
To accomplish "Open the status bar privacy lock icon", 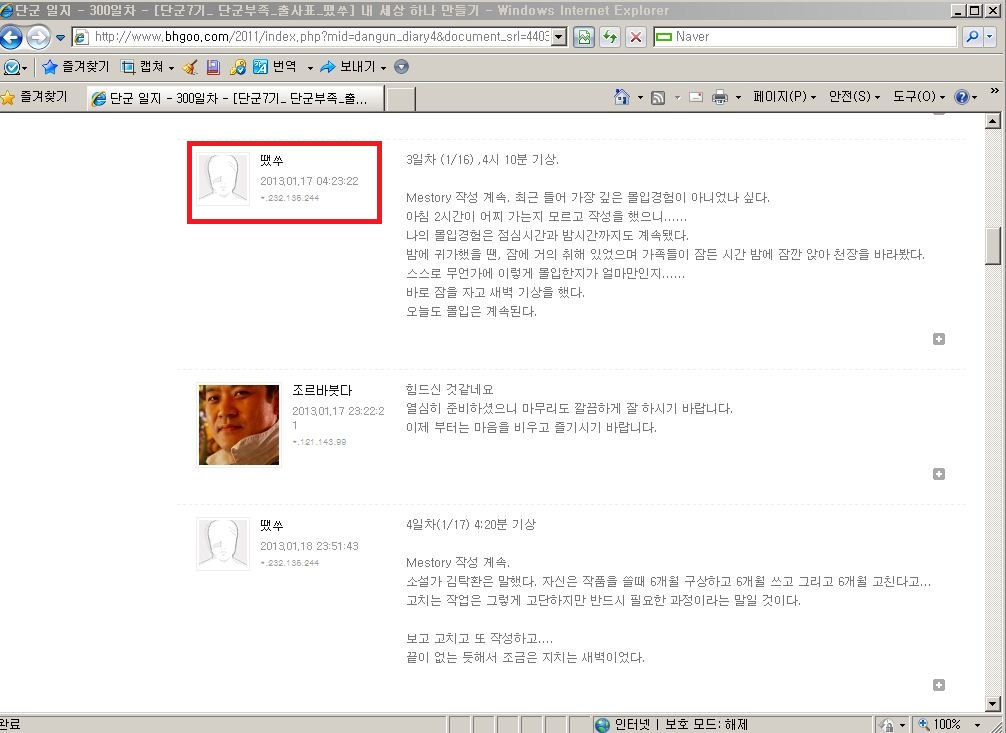I will [888, 725].
